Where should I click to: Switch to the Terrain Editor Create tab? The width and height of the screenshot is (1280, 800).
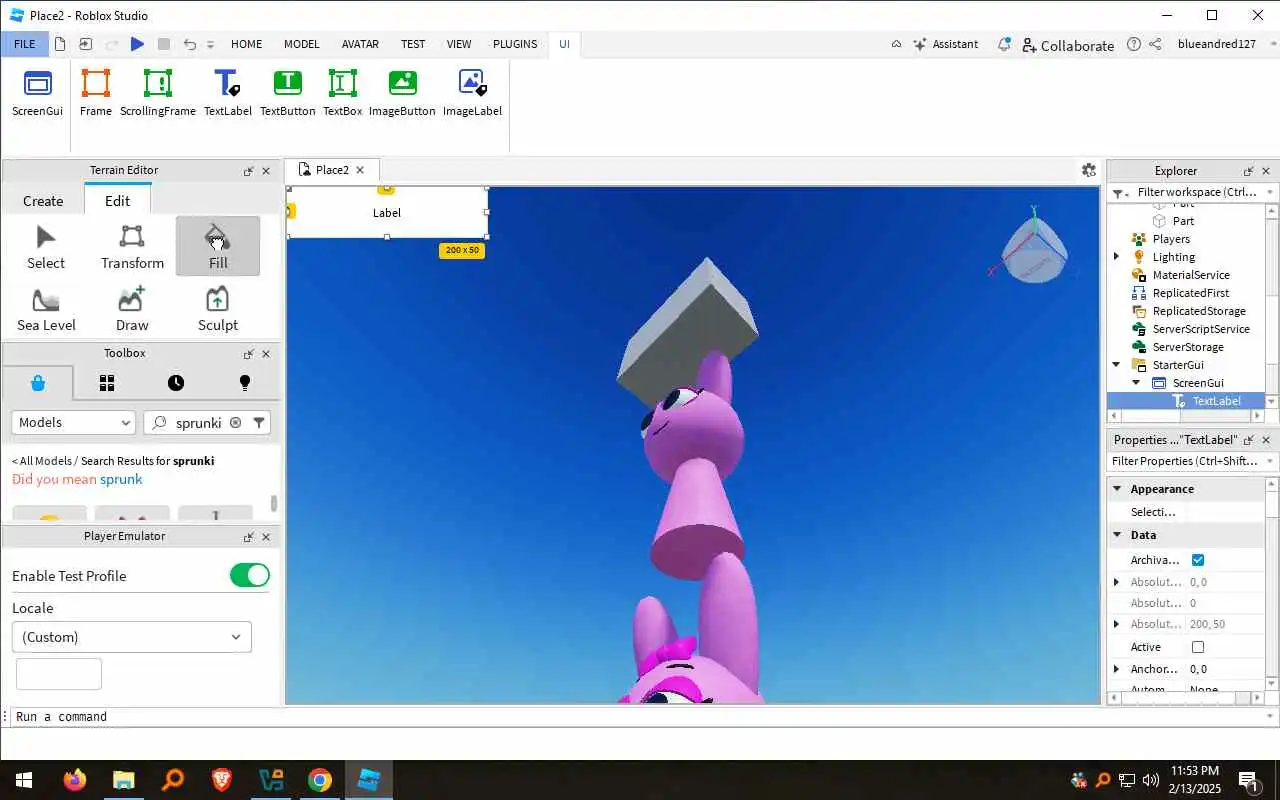tap(43, 201)
